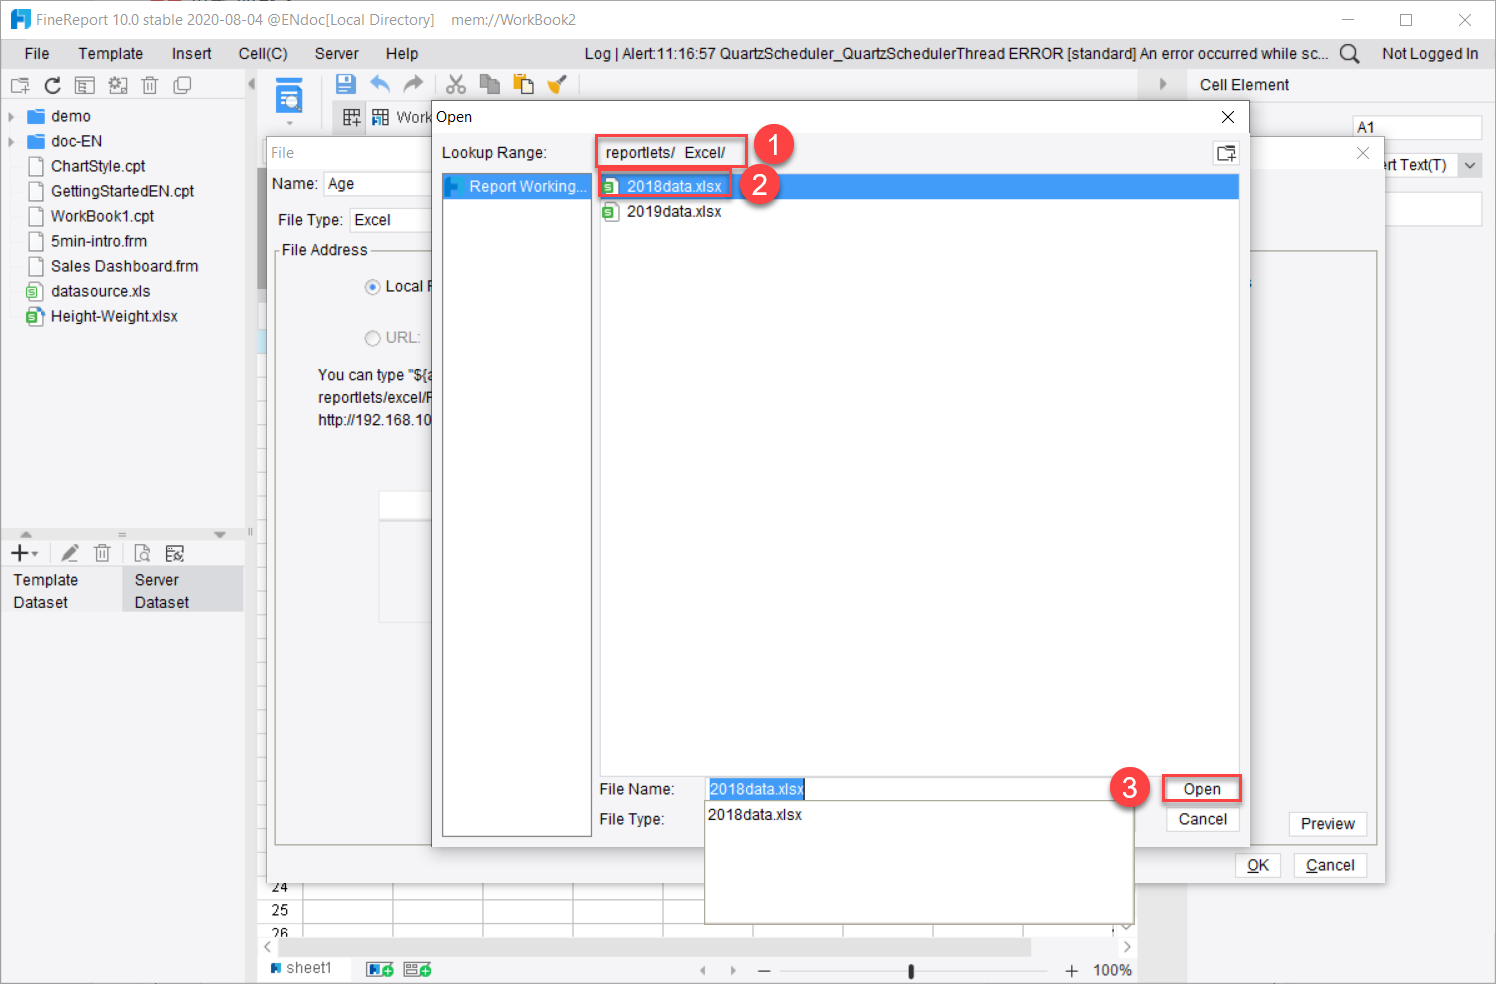Click the Preview button
Screen dimensions: 1496x984
point(1328,824)
